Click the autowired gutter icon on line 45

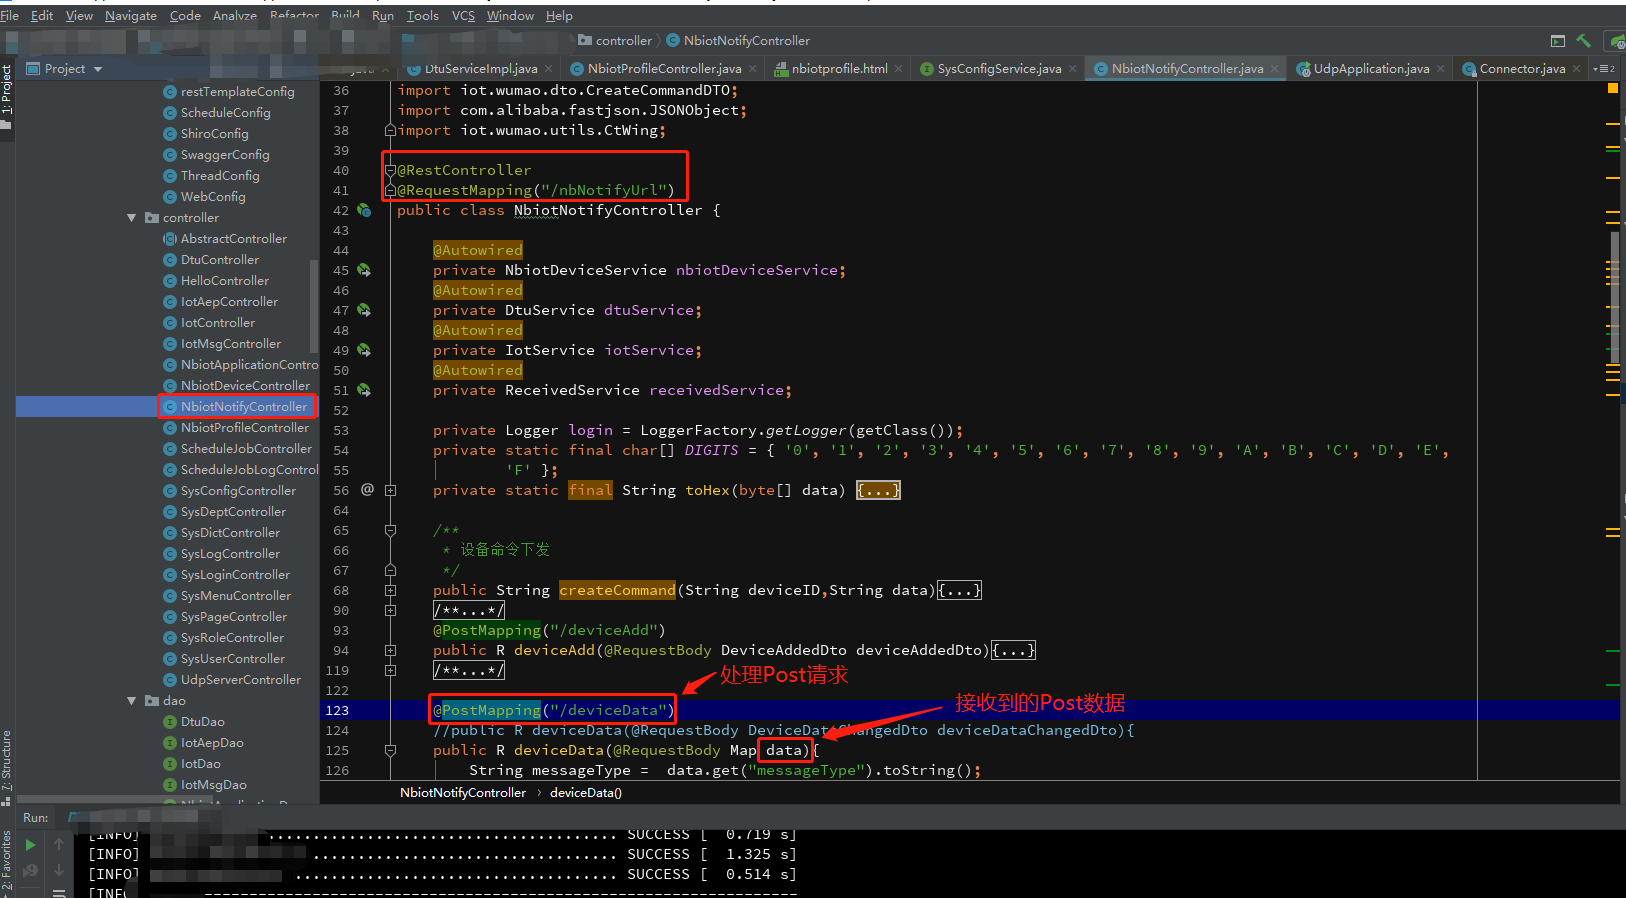(x=364, y=270)
